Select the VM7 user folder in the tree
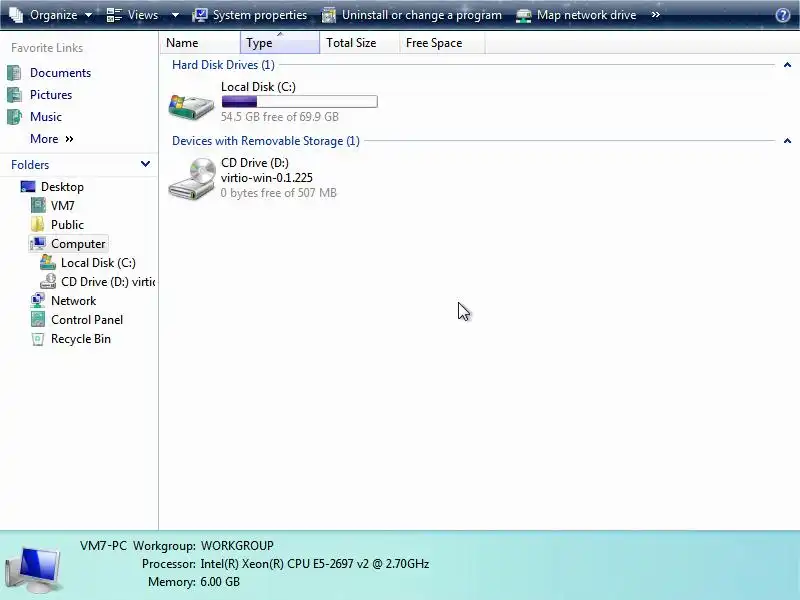Viewport: 800px width, 600px height. click(x=63, y=206)
